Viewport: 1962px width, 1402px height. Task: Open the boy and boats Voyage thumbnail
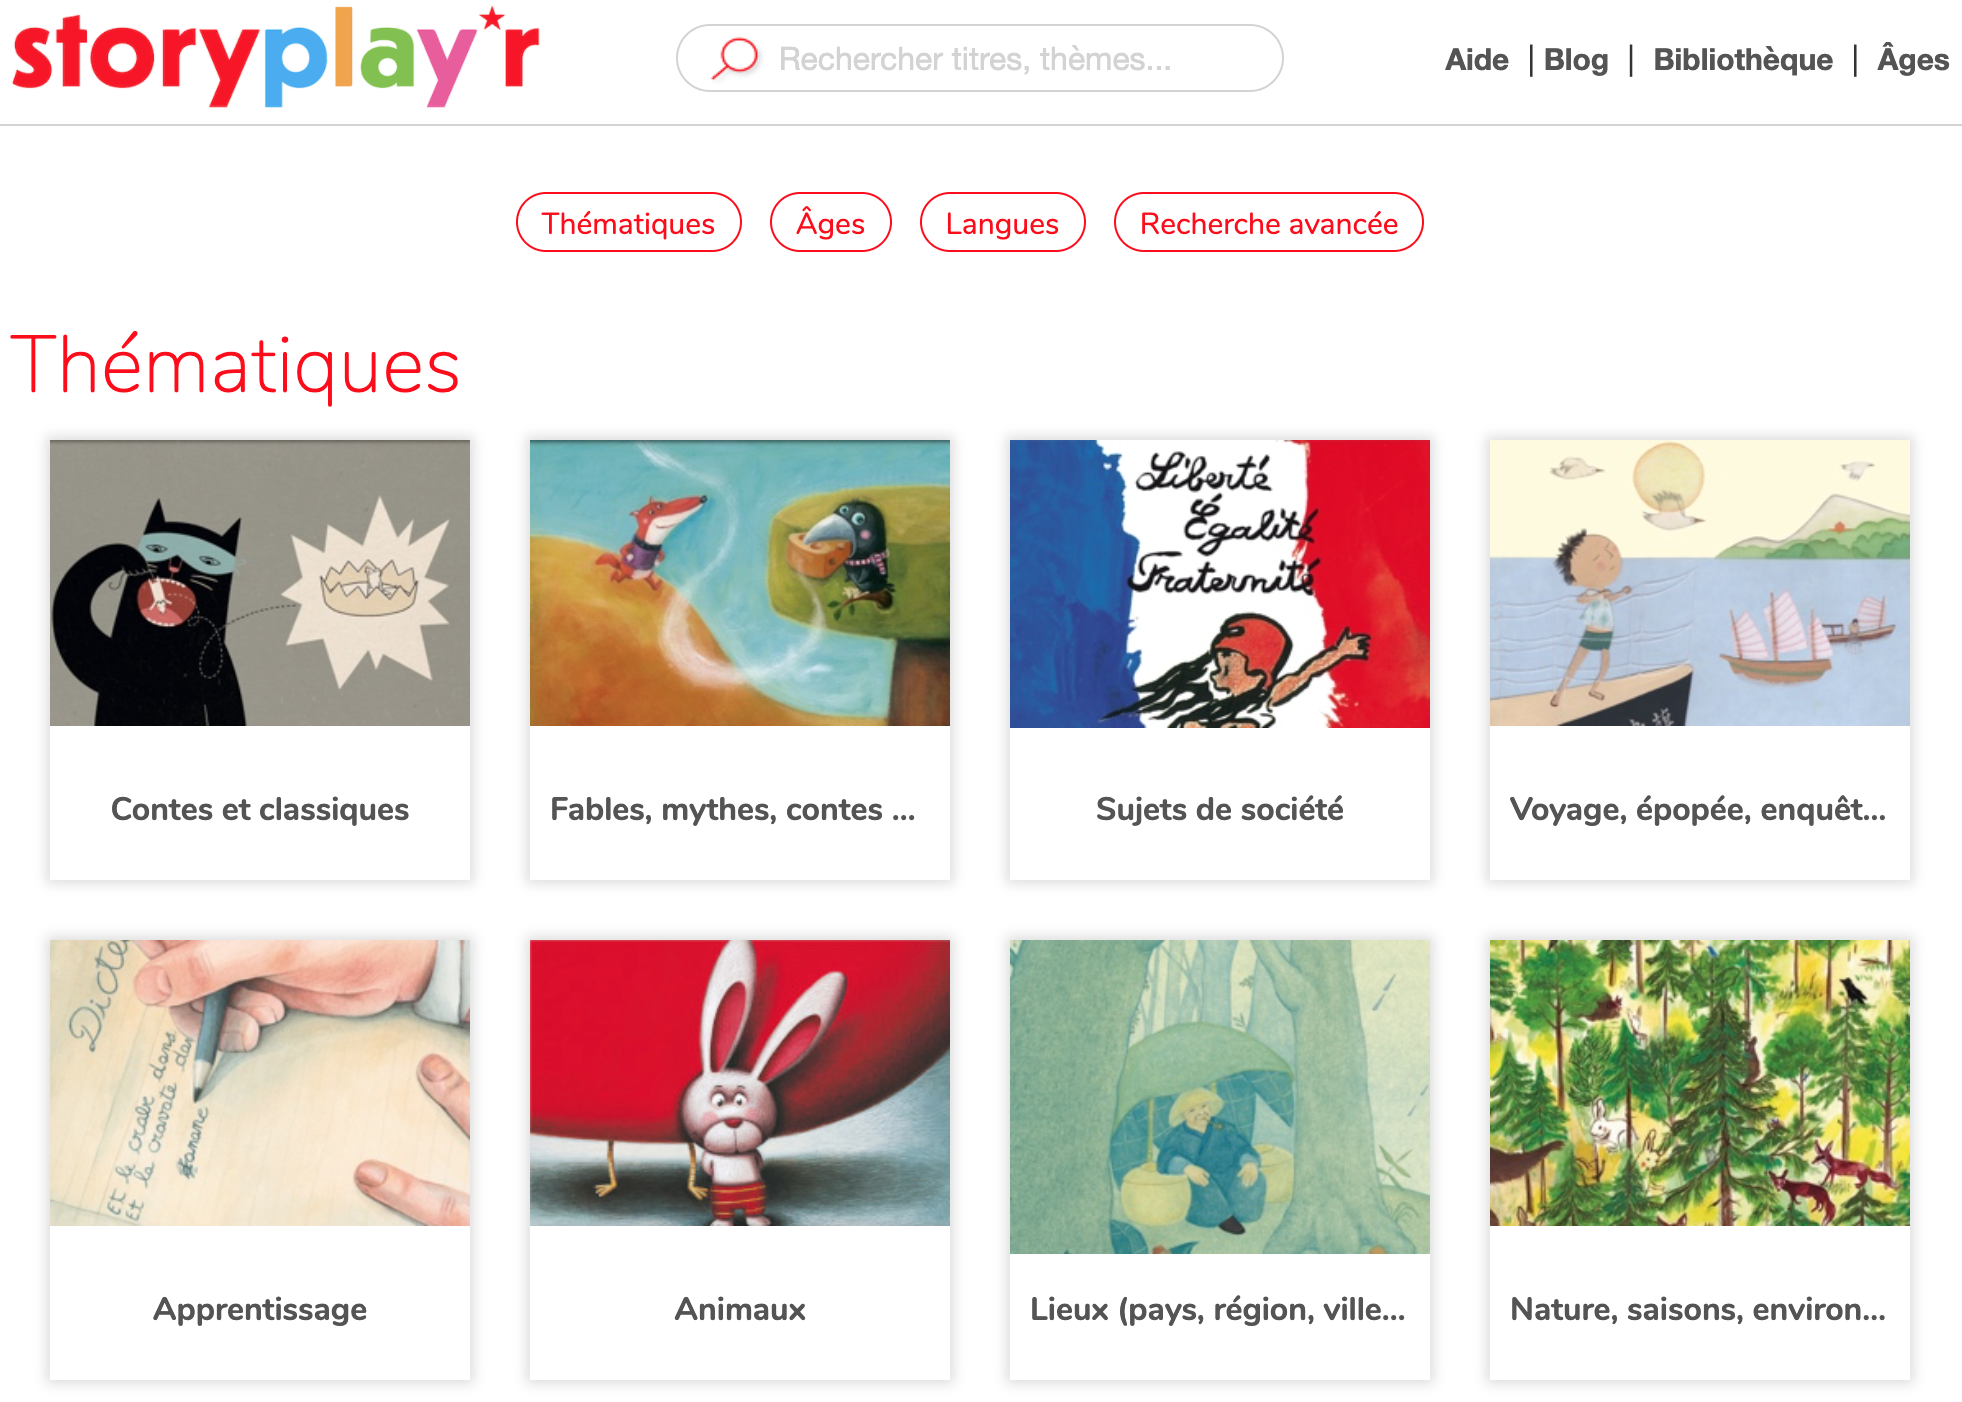[x=1700, y=583]
